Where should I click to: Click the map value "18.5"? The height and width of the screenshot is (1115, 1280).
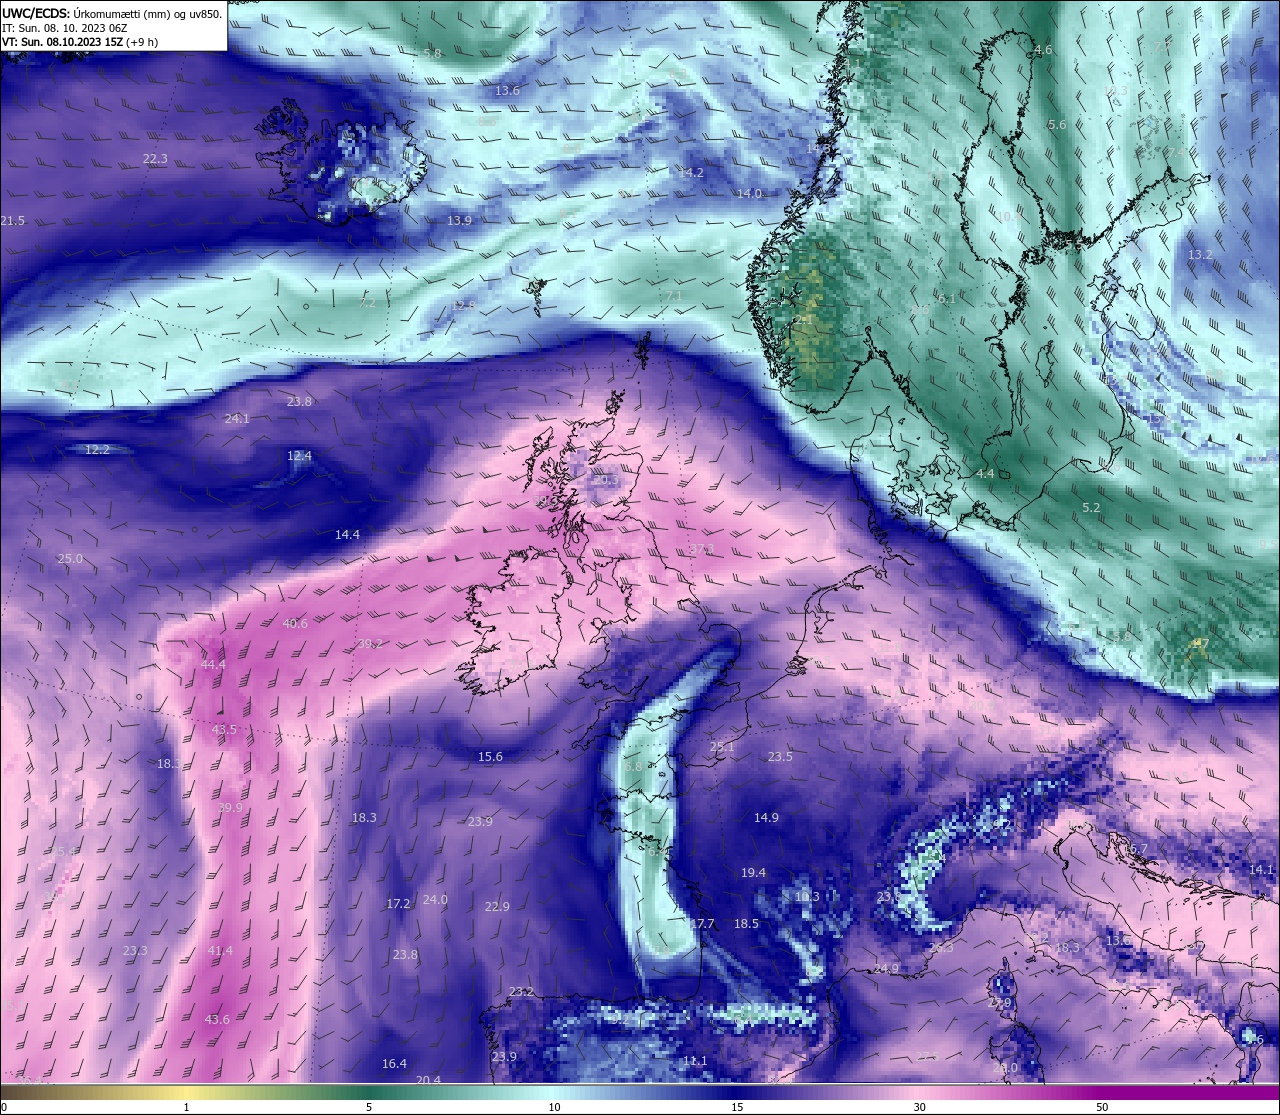746,924
